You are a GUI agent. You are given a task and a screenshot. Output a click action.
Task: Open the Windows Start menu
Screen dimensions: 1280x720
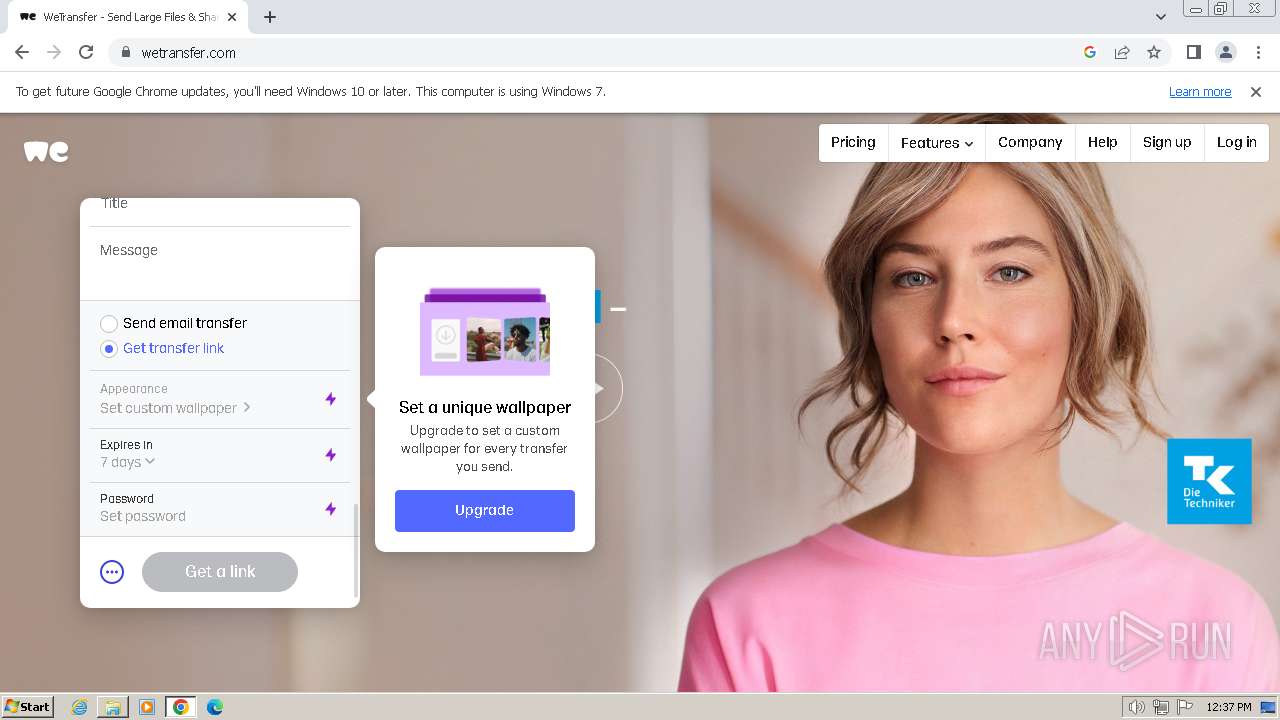[27, 707]
